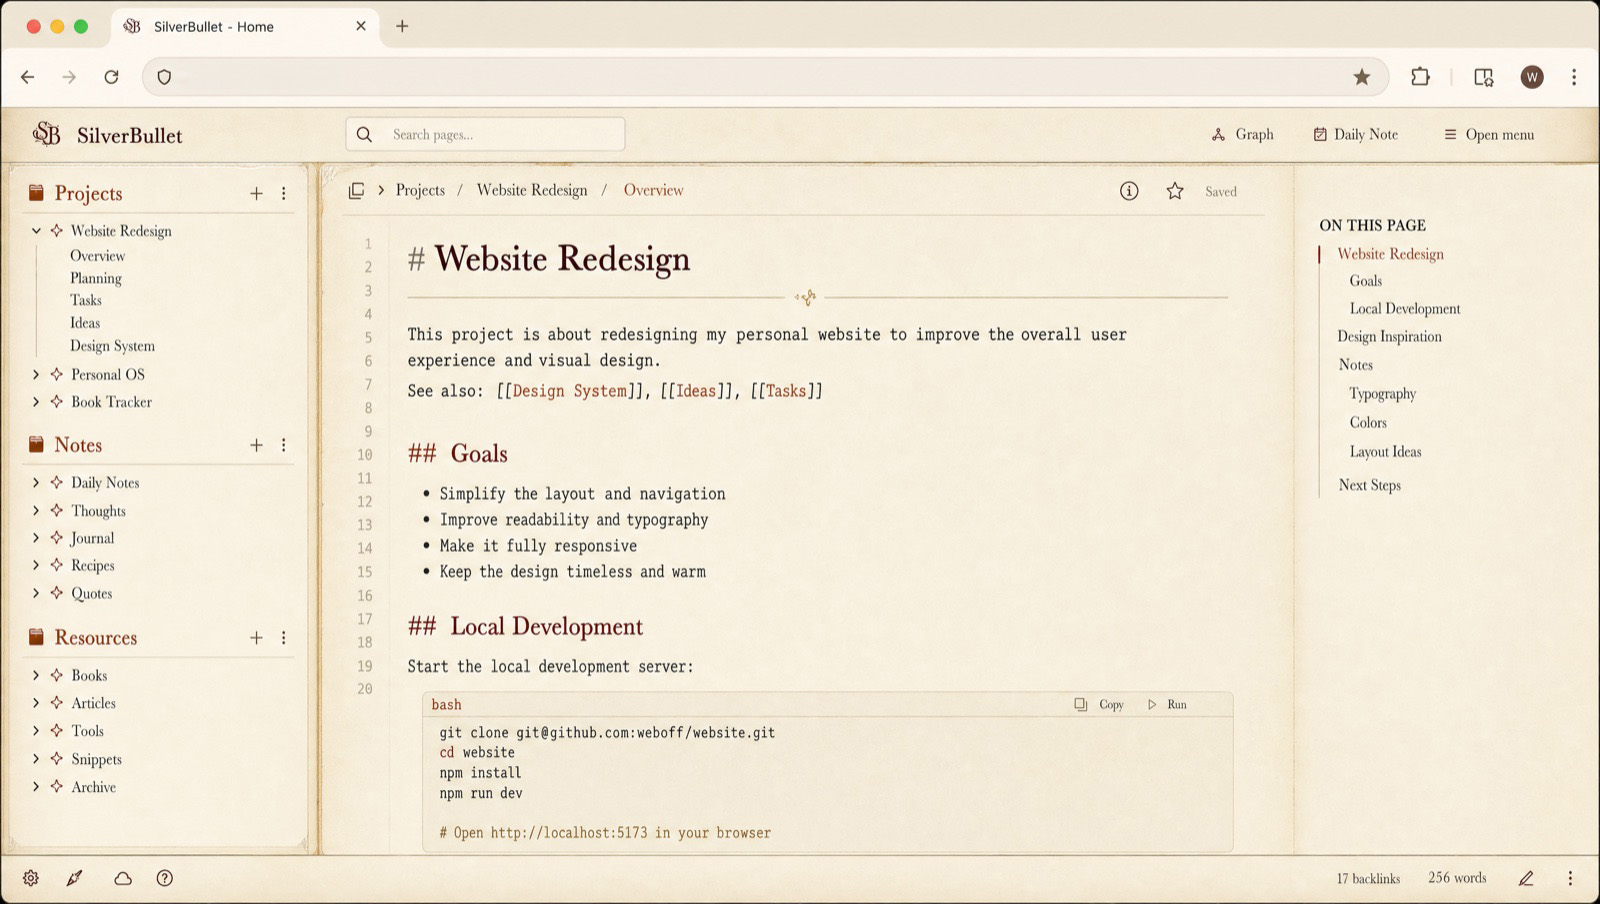Click the pages icon in breadcrumb bar
The height and width of the screenshot is (904, 1600).
[x=356, y=190]
